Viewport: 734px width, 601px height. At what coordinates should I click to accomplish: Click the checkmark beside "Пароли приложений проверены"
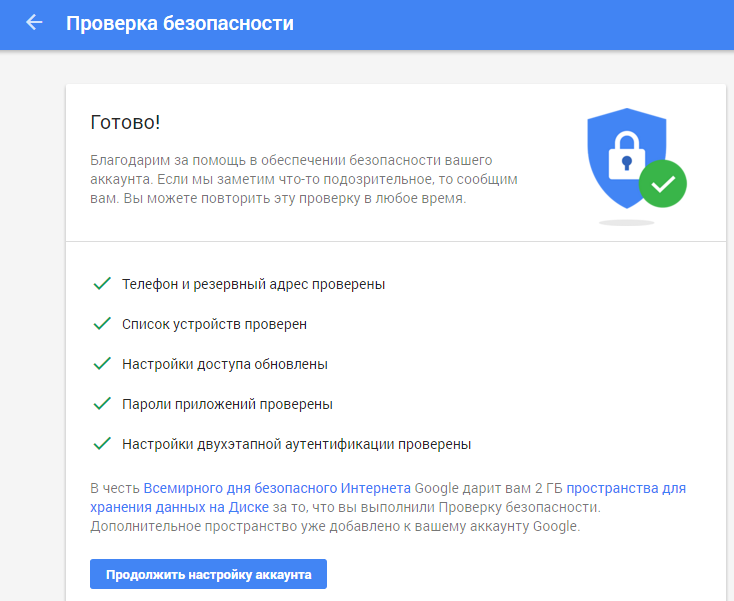pyautogui.click(x=101, y=404)
